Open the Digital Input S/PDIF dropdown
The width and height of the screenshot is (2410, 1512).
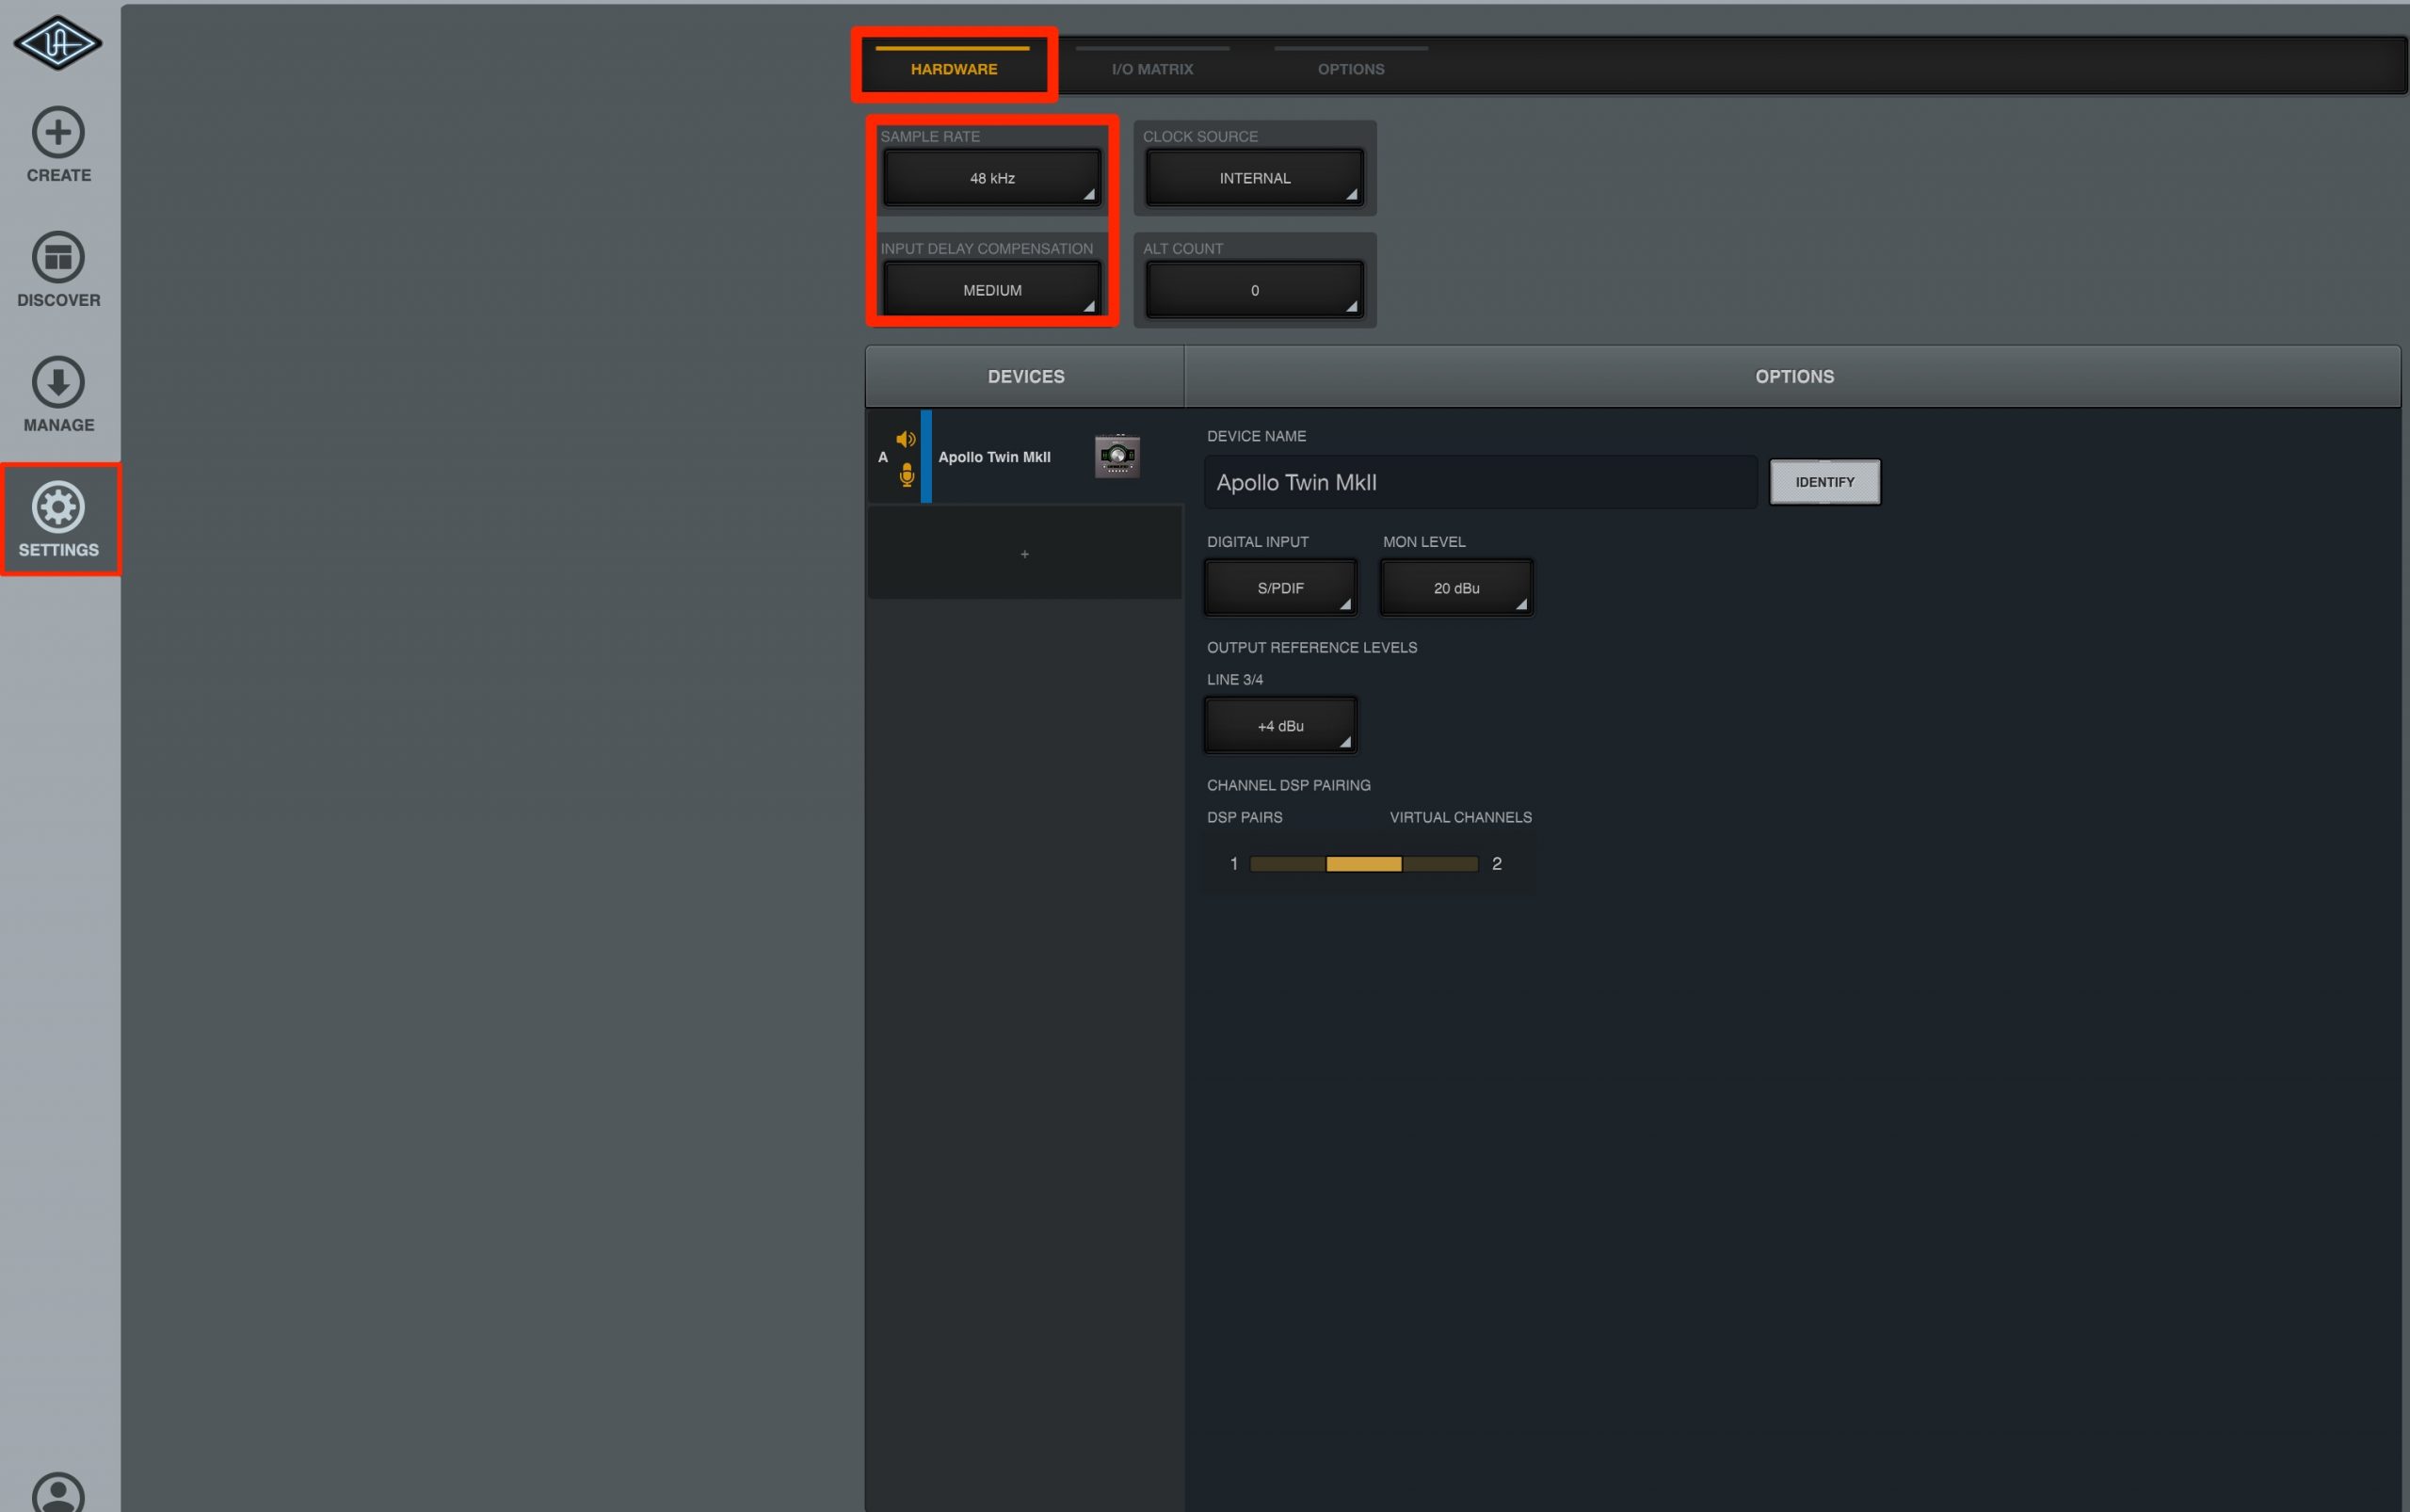point(1280,588)
